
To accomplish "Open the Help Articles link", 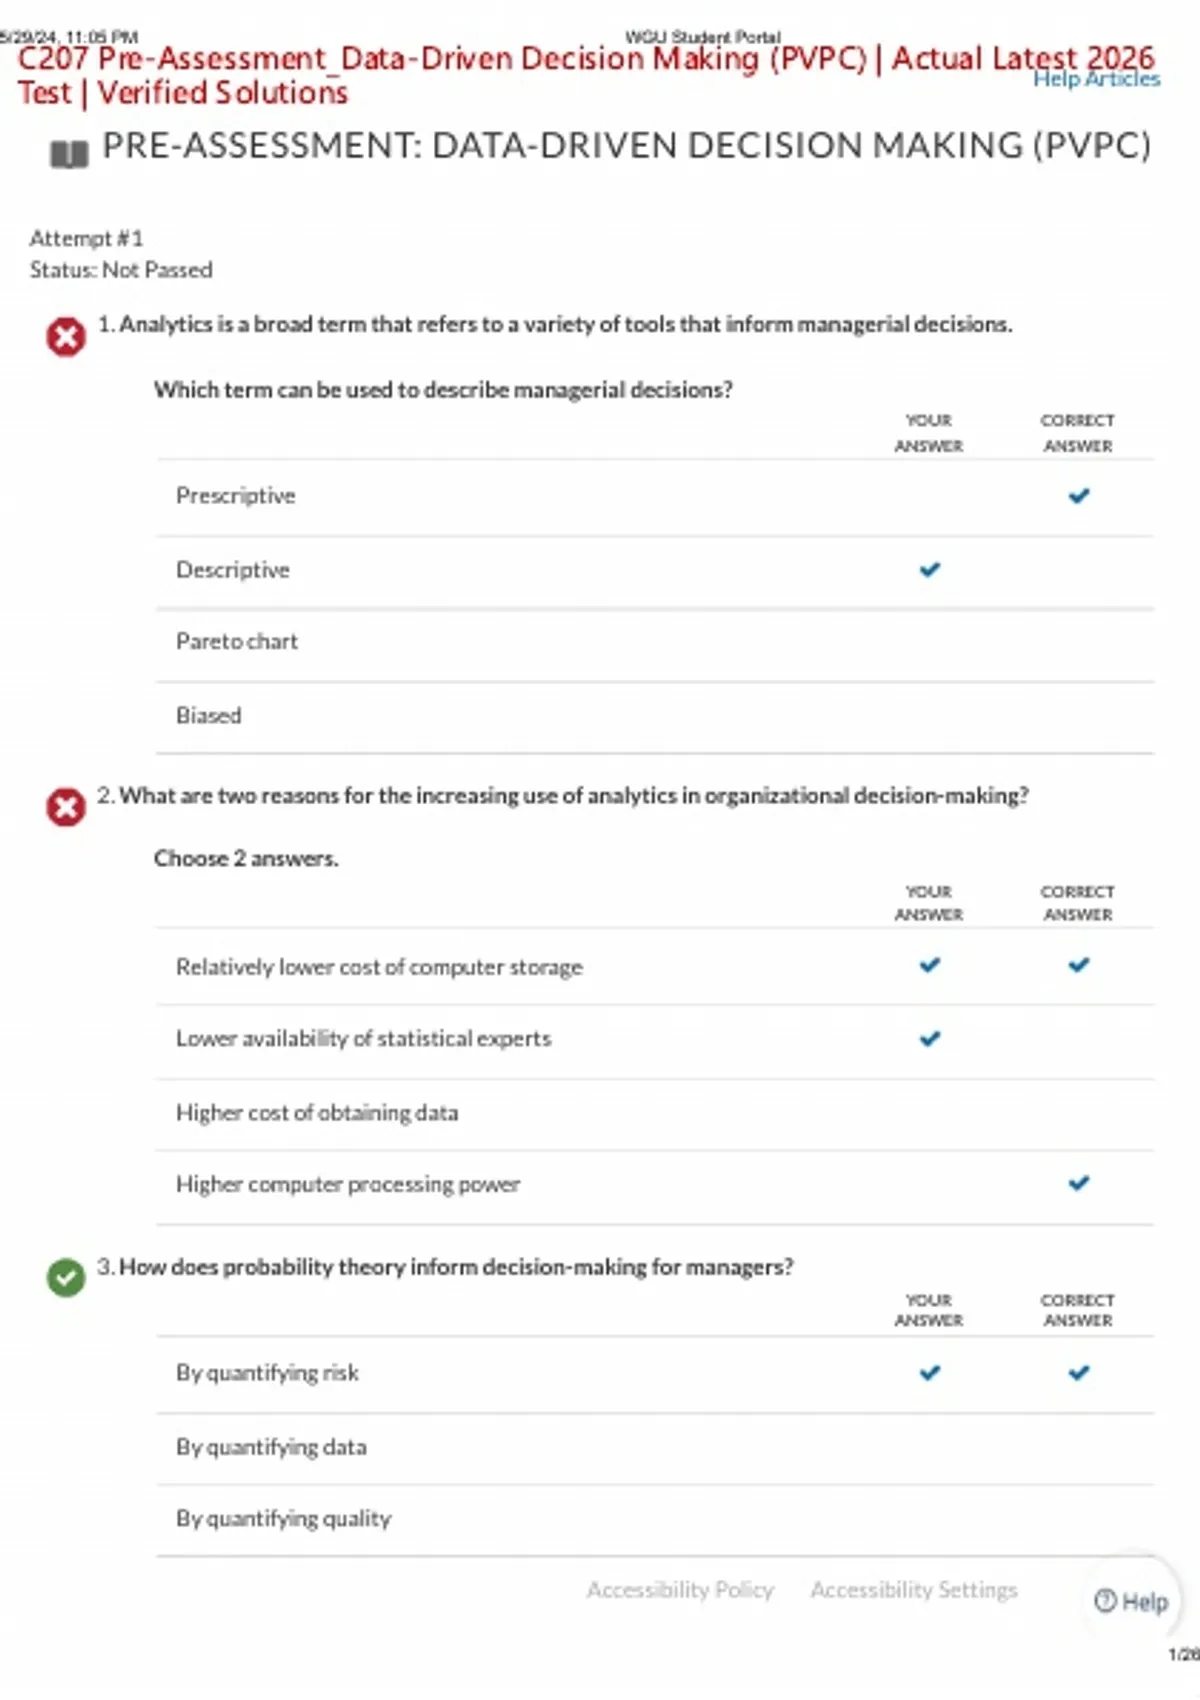I will pos(1096,78).
